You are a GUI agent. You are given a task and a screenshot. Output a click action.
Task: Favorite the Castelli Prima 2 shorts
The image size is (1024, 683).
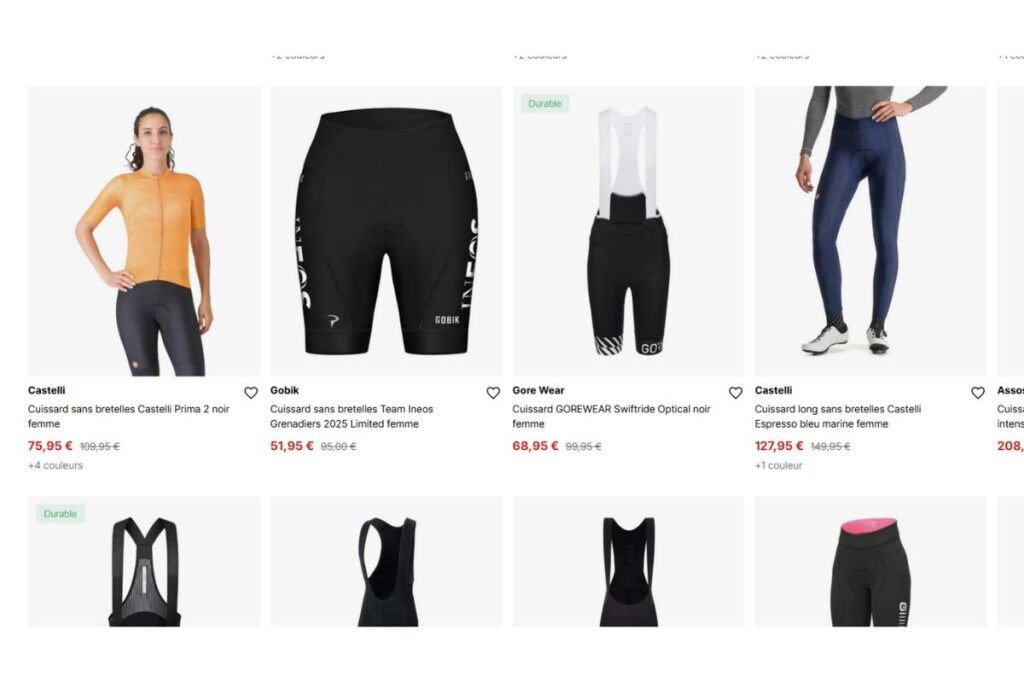[x=251, y=392]
